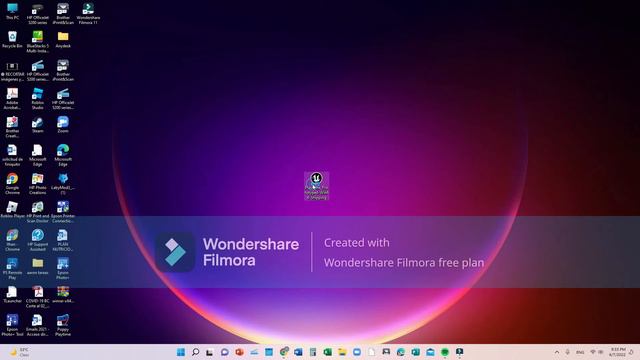Select the Poppy Playtime shortcut
The height and width of the screenshot is (360, 640).
click(63, 325)
